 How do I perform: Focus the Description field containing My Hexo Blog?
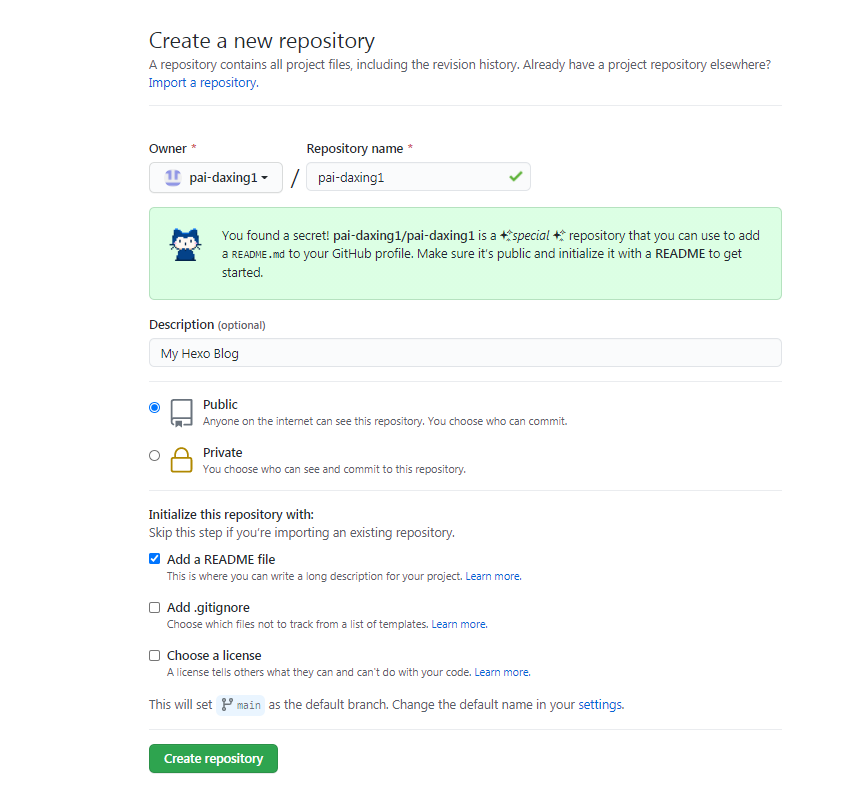click(x=465, y=353)
